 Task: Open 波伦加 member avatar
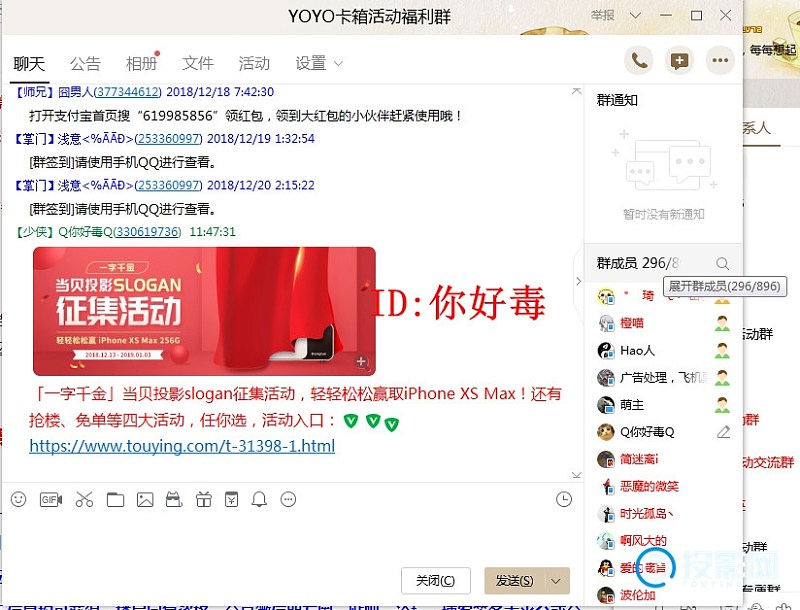606,595
